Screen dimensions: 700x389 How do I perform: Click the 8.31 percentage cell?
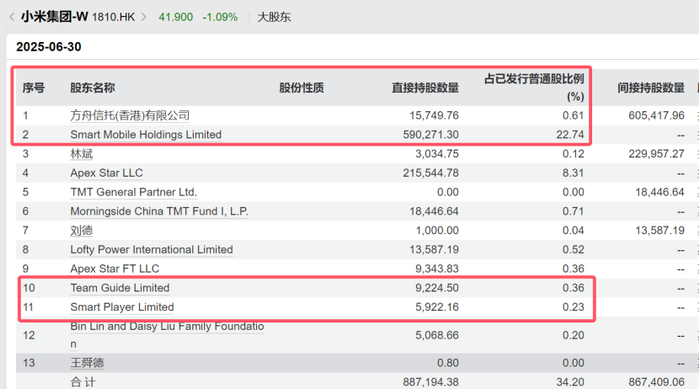[573, 173]
